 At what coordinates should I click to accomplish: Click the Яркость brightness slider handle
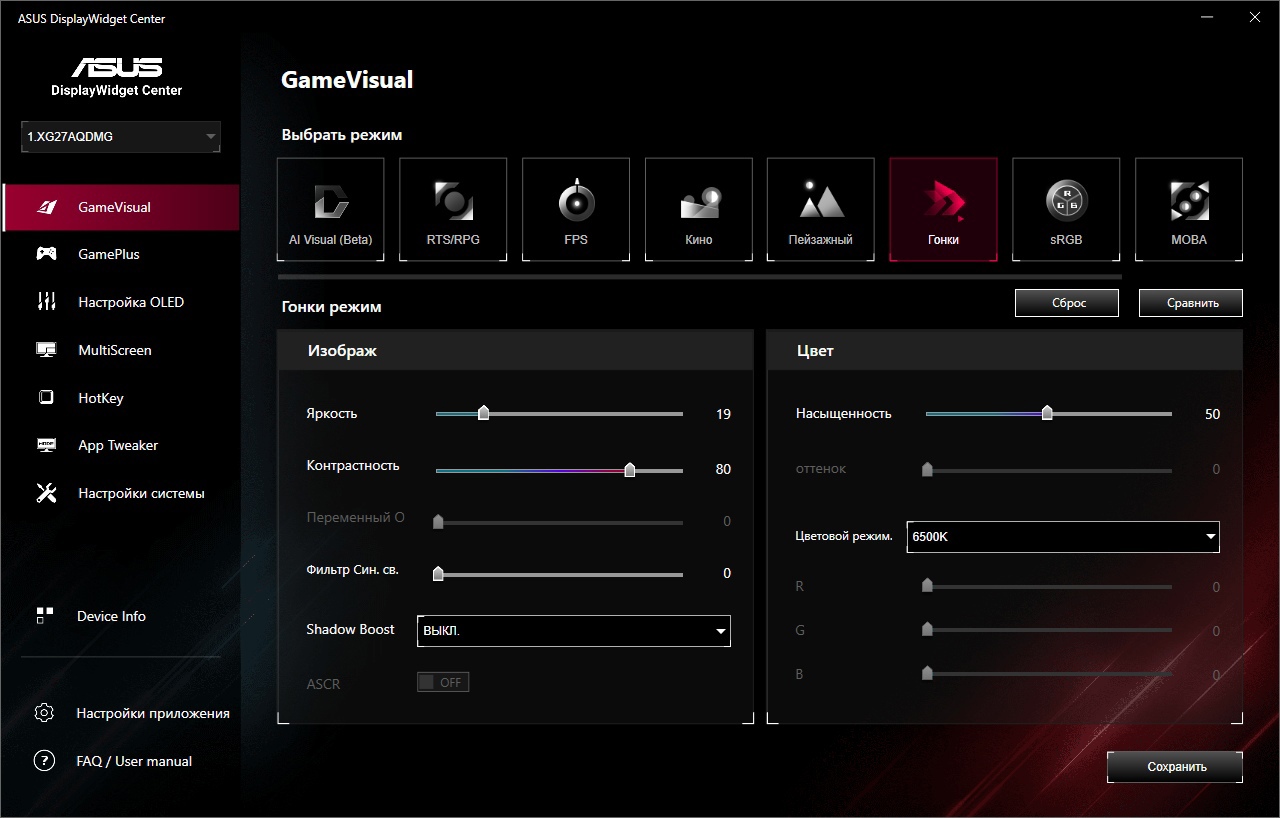click(484, 413)
